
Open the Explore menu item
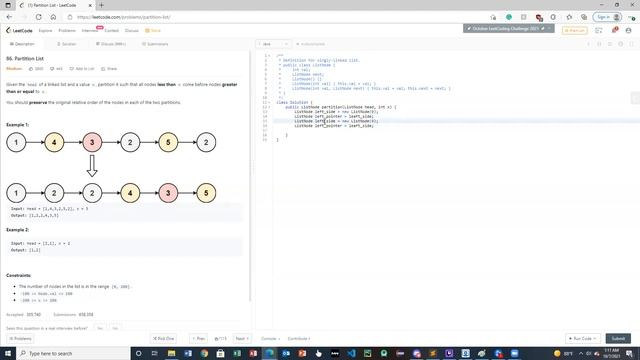click(45, 31)
